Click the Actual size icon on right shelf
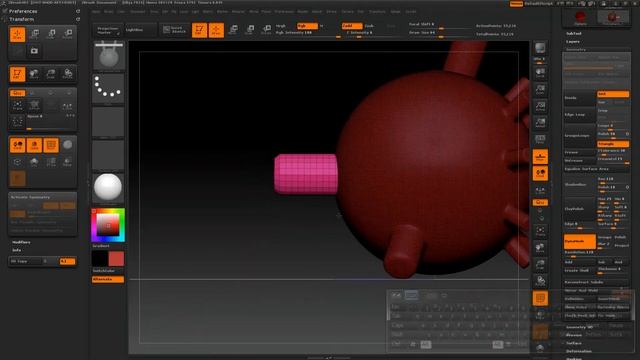 540,107
